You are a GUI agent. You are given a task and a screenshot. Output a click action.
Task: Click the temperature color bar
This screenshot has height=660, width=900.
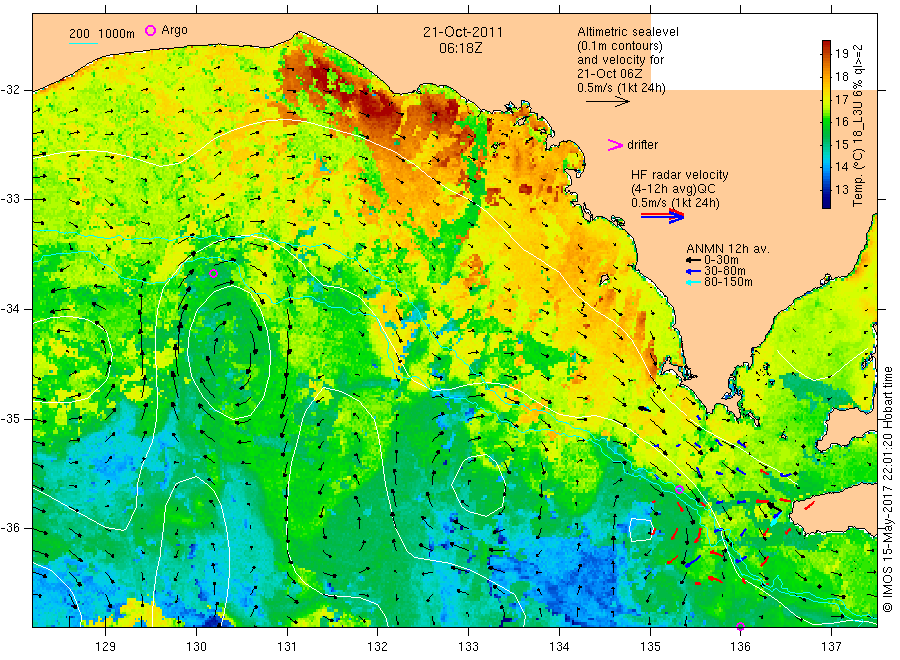click(x=827, y=124)
